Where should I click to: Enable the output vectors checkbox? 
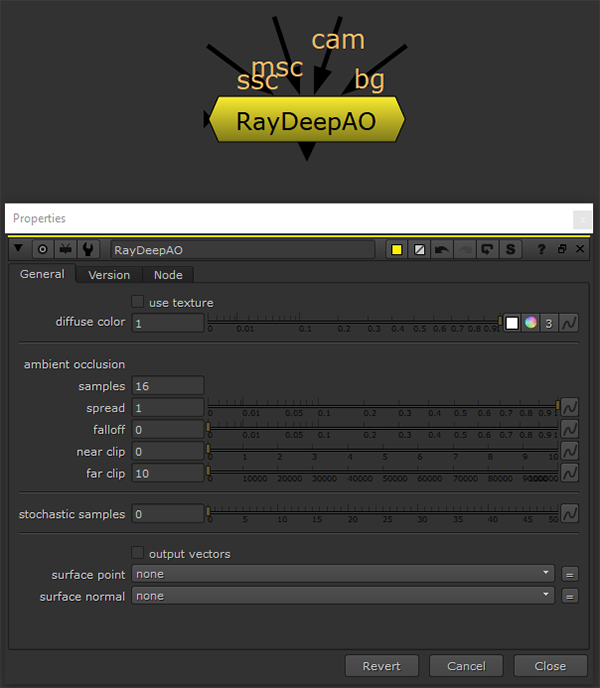[138, 553]
